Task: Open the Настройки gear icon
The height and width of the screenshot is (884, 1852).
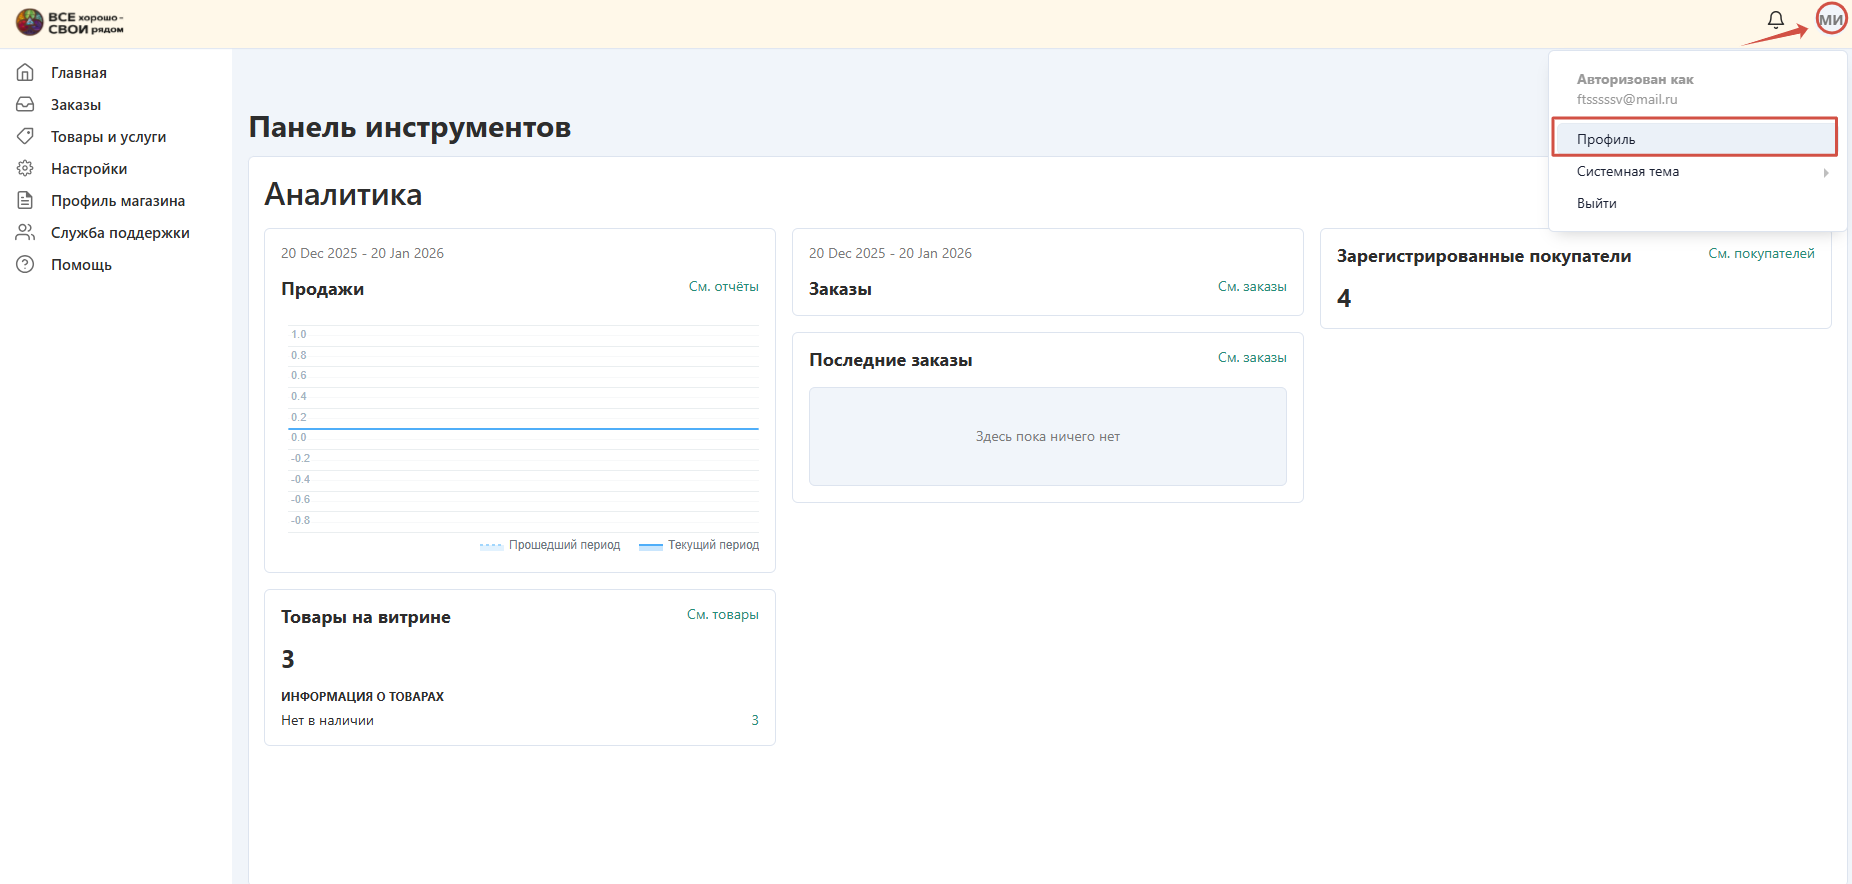Action: pos(26,169)
